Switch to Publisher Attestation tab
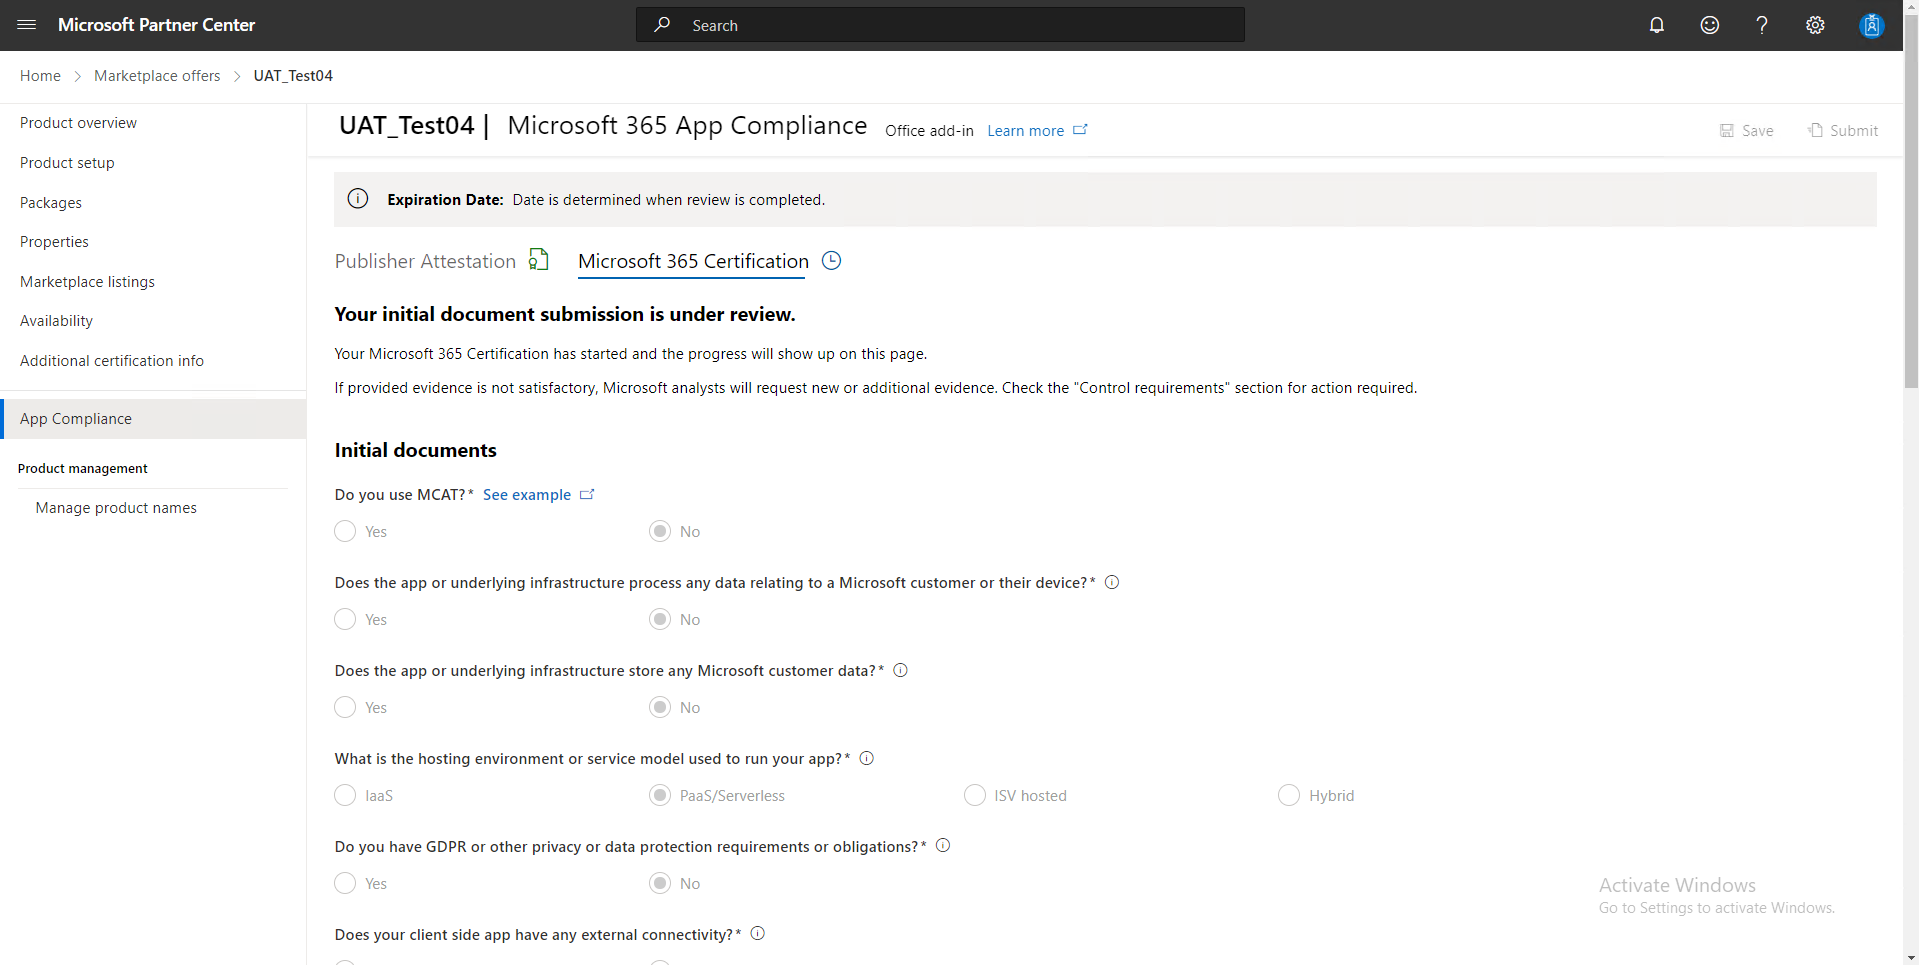This screenshot has height=965, width=1919. point(425,261)
